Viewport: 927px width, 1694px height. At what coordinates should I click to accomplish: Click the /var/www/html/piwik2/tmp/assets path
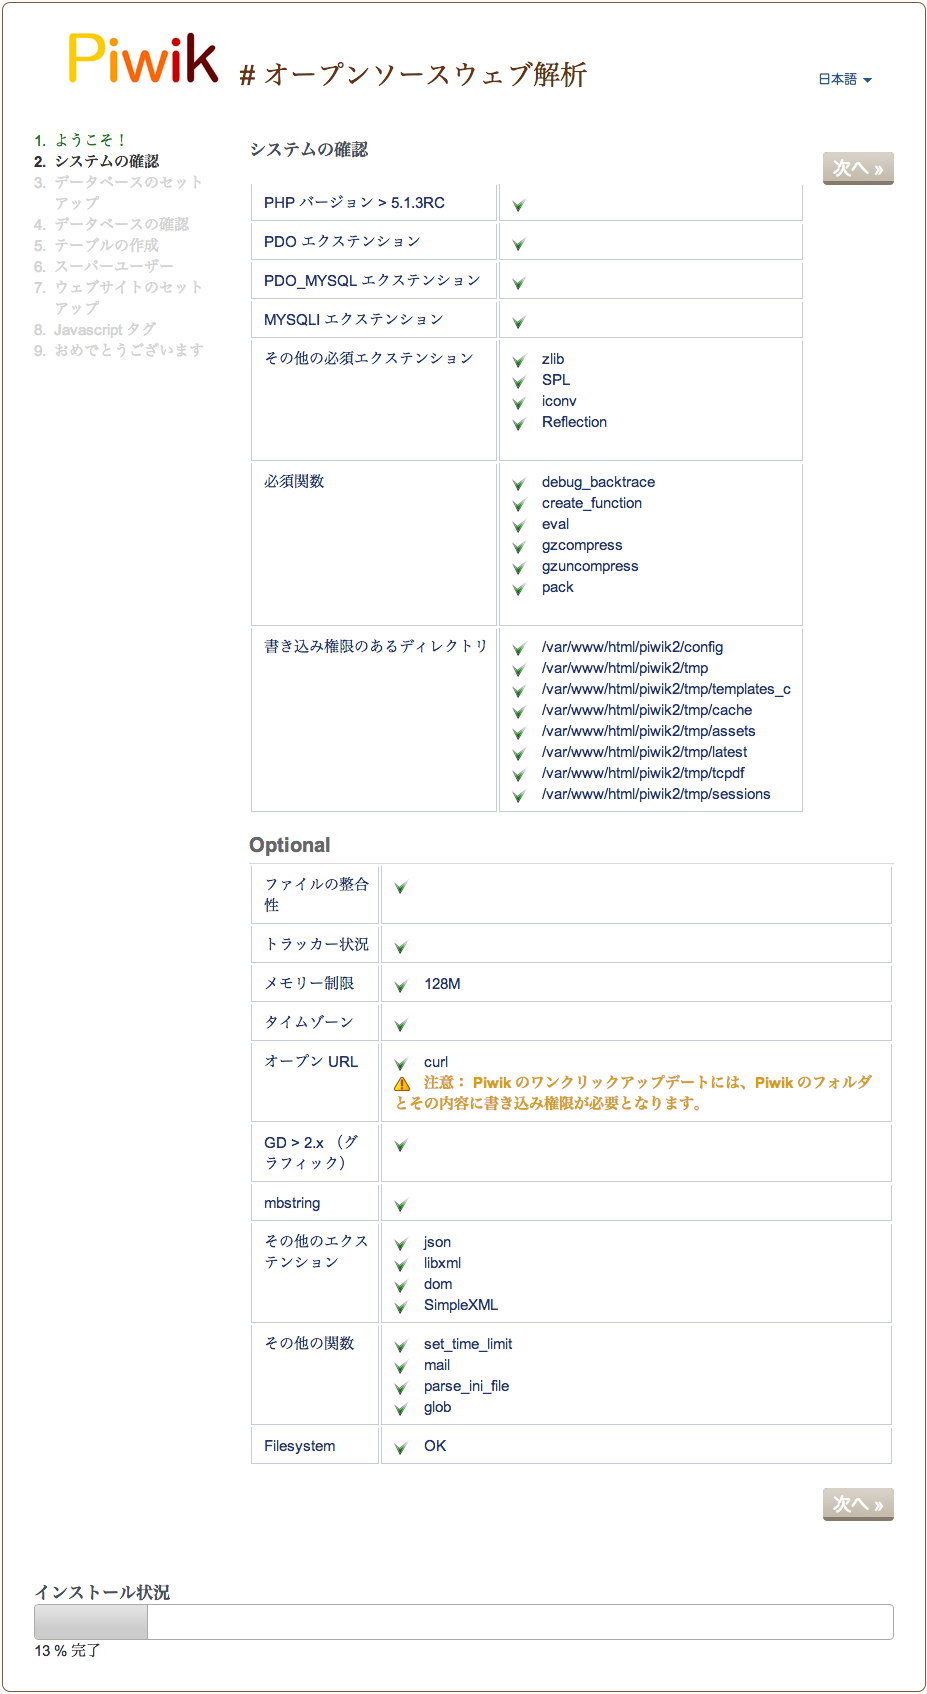point(648,731)
